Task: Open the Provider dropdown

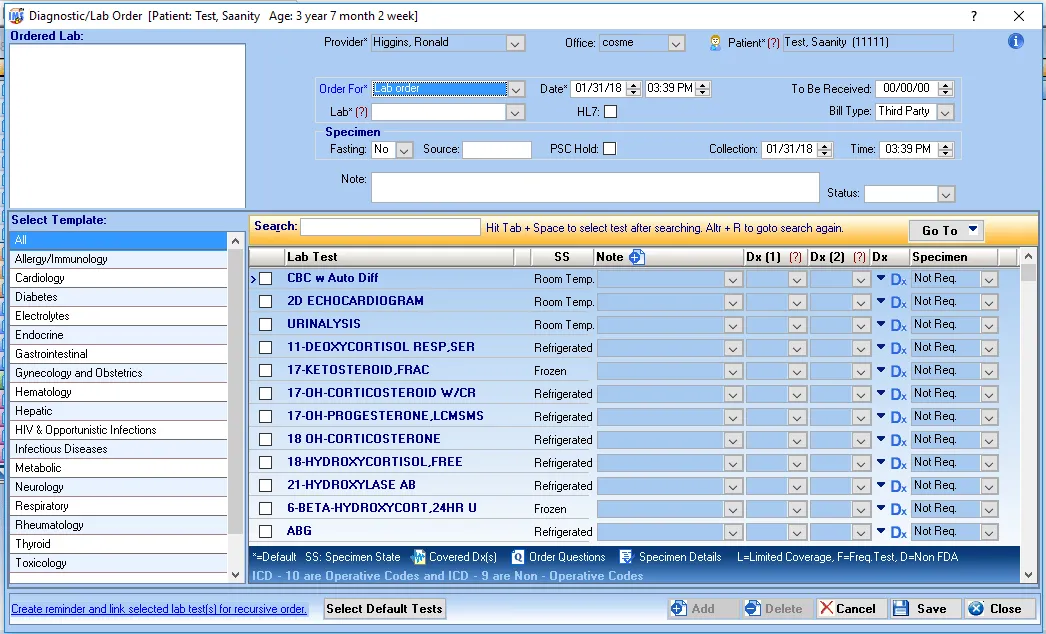Action: coord(515,43)
